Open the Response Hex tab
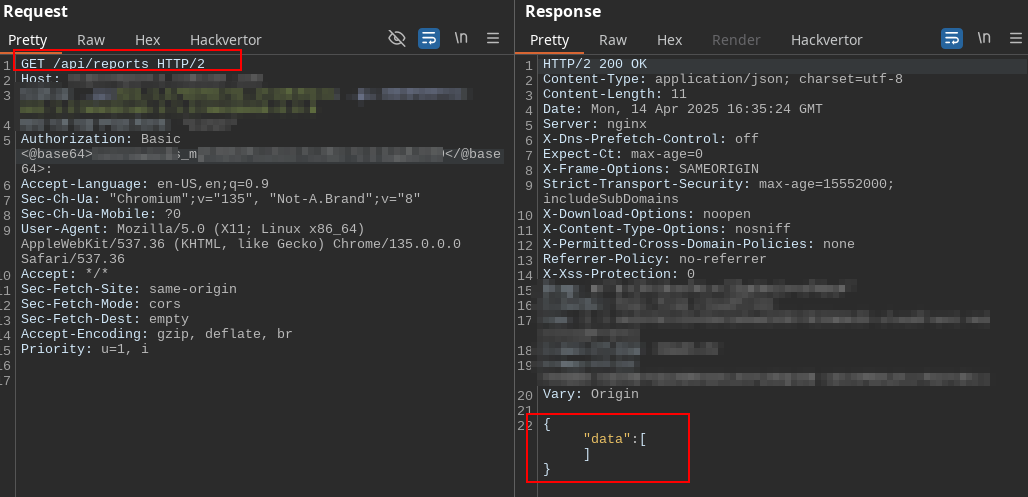The width and height of the screenshot is (1028, 497). pos(669,40)
